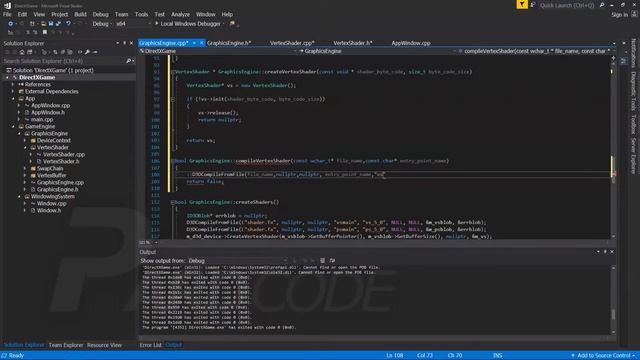Collapse createVertexShader function outline toggle
640x360 pixels.
pyautogui.click(x=173, y=72)
